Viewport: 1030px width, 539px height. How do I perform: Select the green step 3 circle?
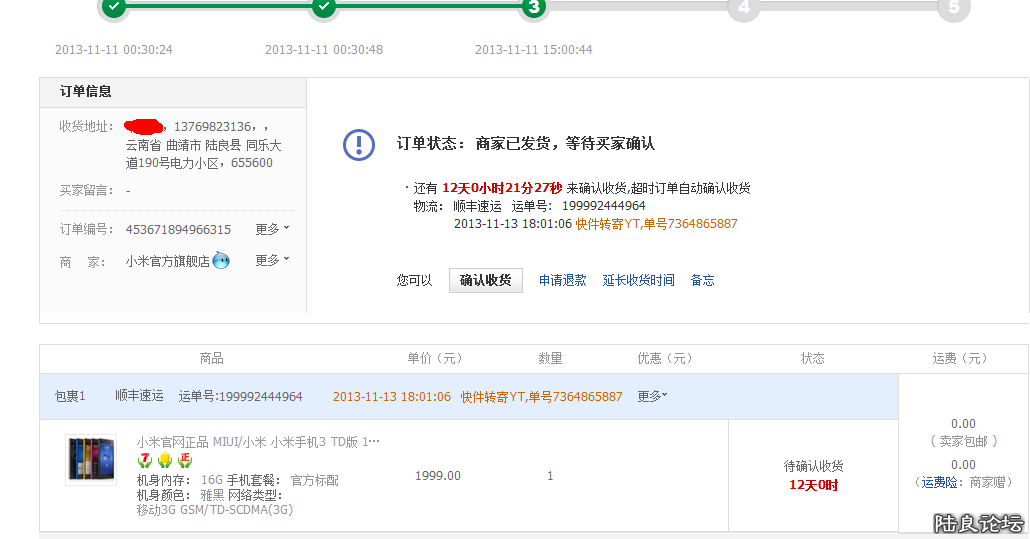point(534,7)
